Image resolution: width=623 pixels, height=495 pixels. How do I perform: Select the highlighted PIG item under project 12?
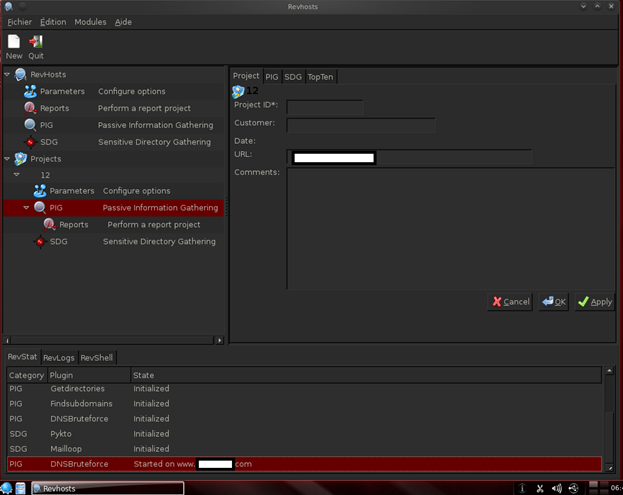point(56,208)
